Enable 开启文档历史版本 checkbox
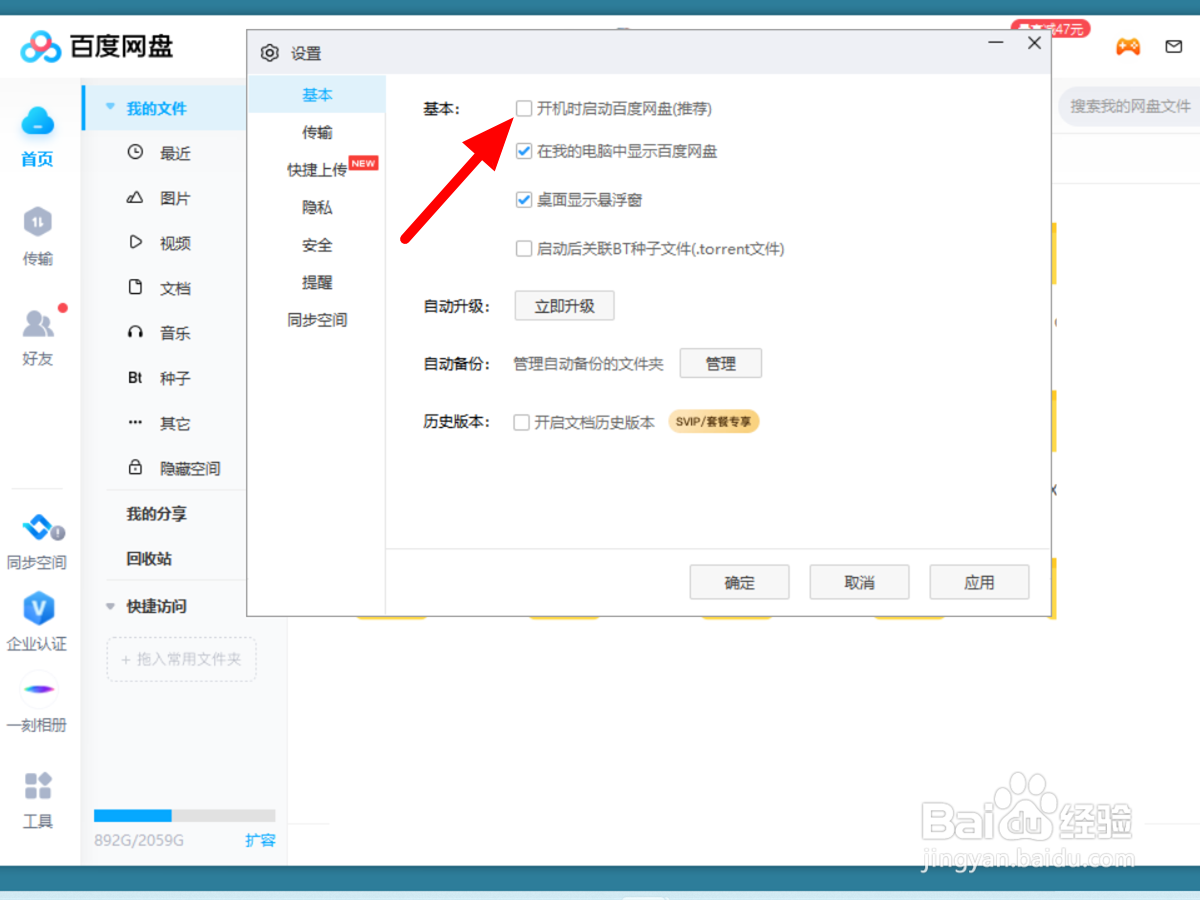Viewport: 1200px width, 900px height. coord(521,422)
